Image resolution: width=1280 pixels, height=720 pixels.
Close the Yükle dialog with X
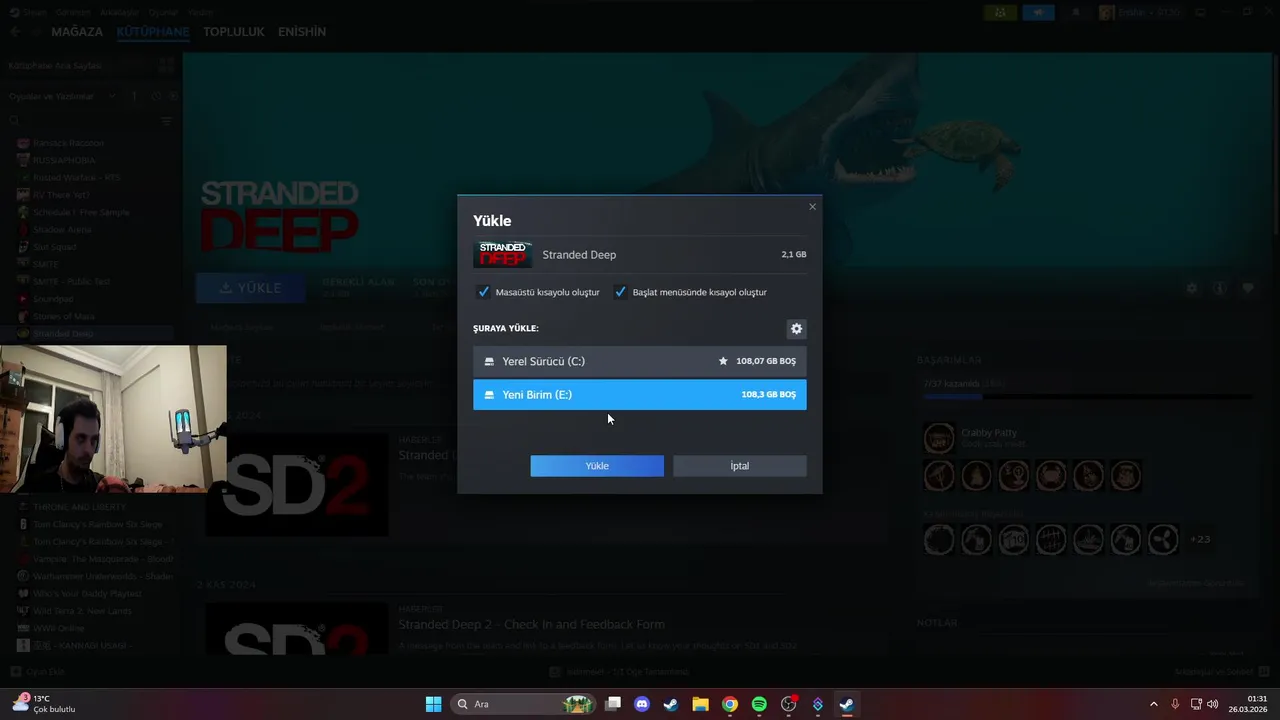(812, 207)
